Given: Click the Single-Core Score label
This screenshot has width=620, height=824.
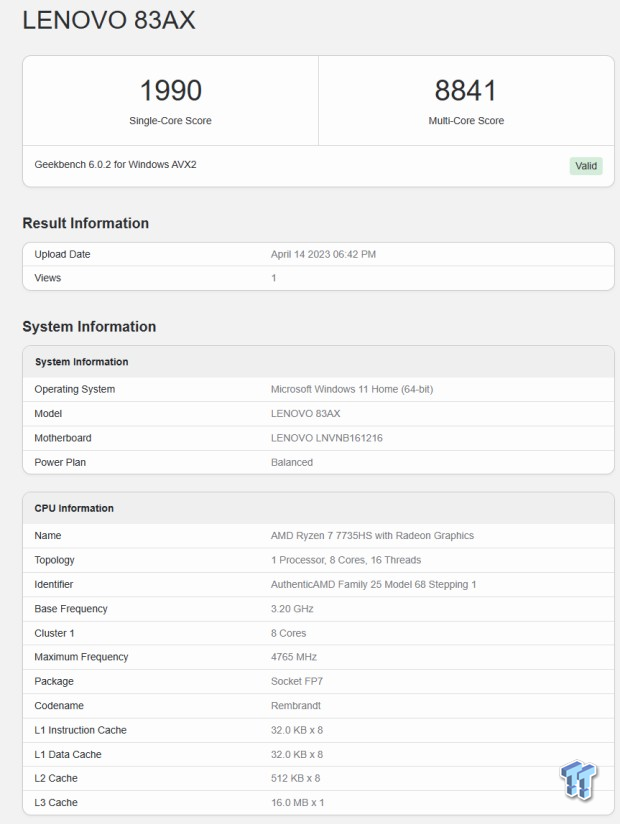Looking at the screenshot, I should click(170, 121).
